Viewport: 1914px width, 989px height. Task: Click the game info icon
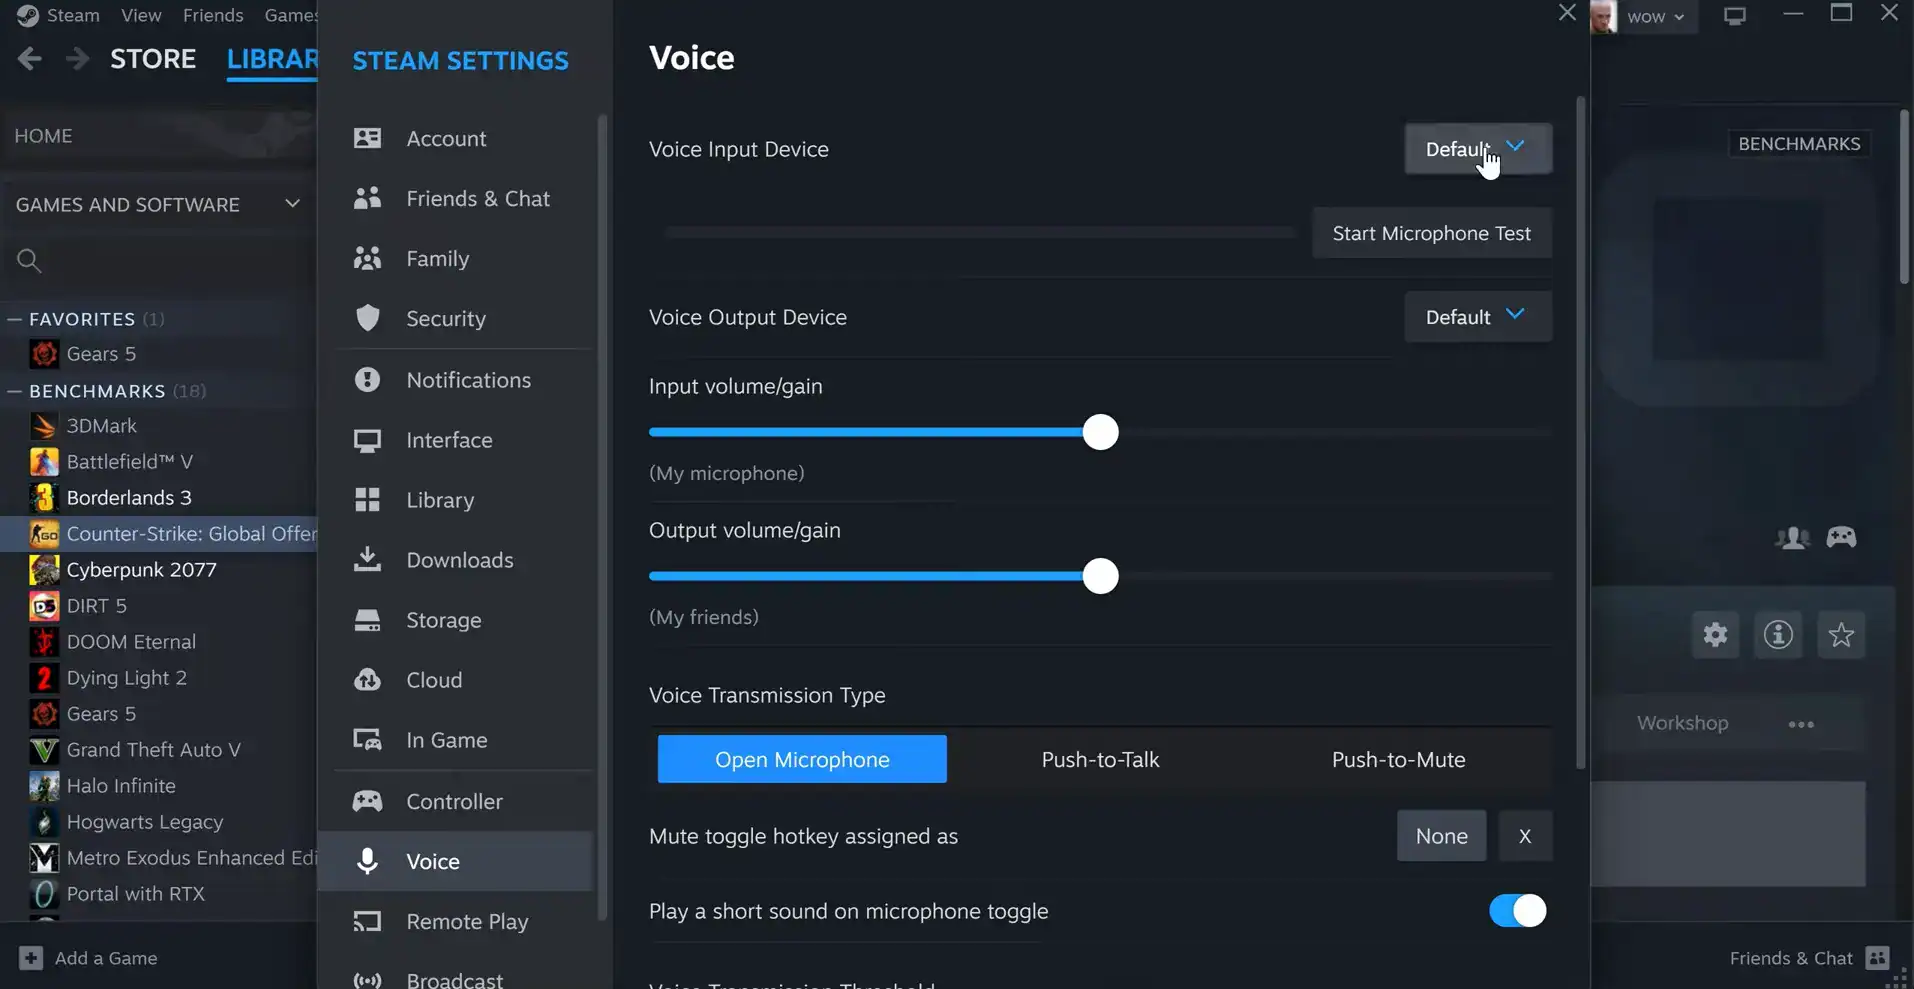coord(1778,635)
